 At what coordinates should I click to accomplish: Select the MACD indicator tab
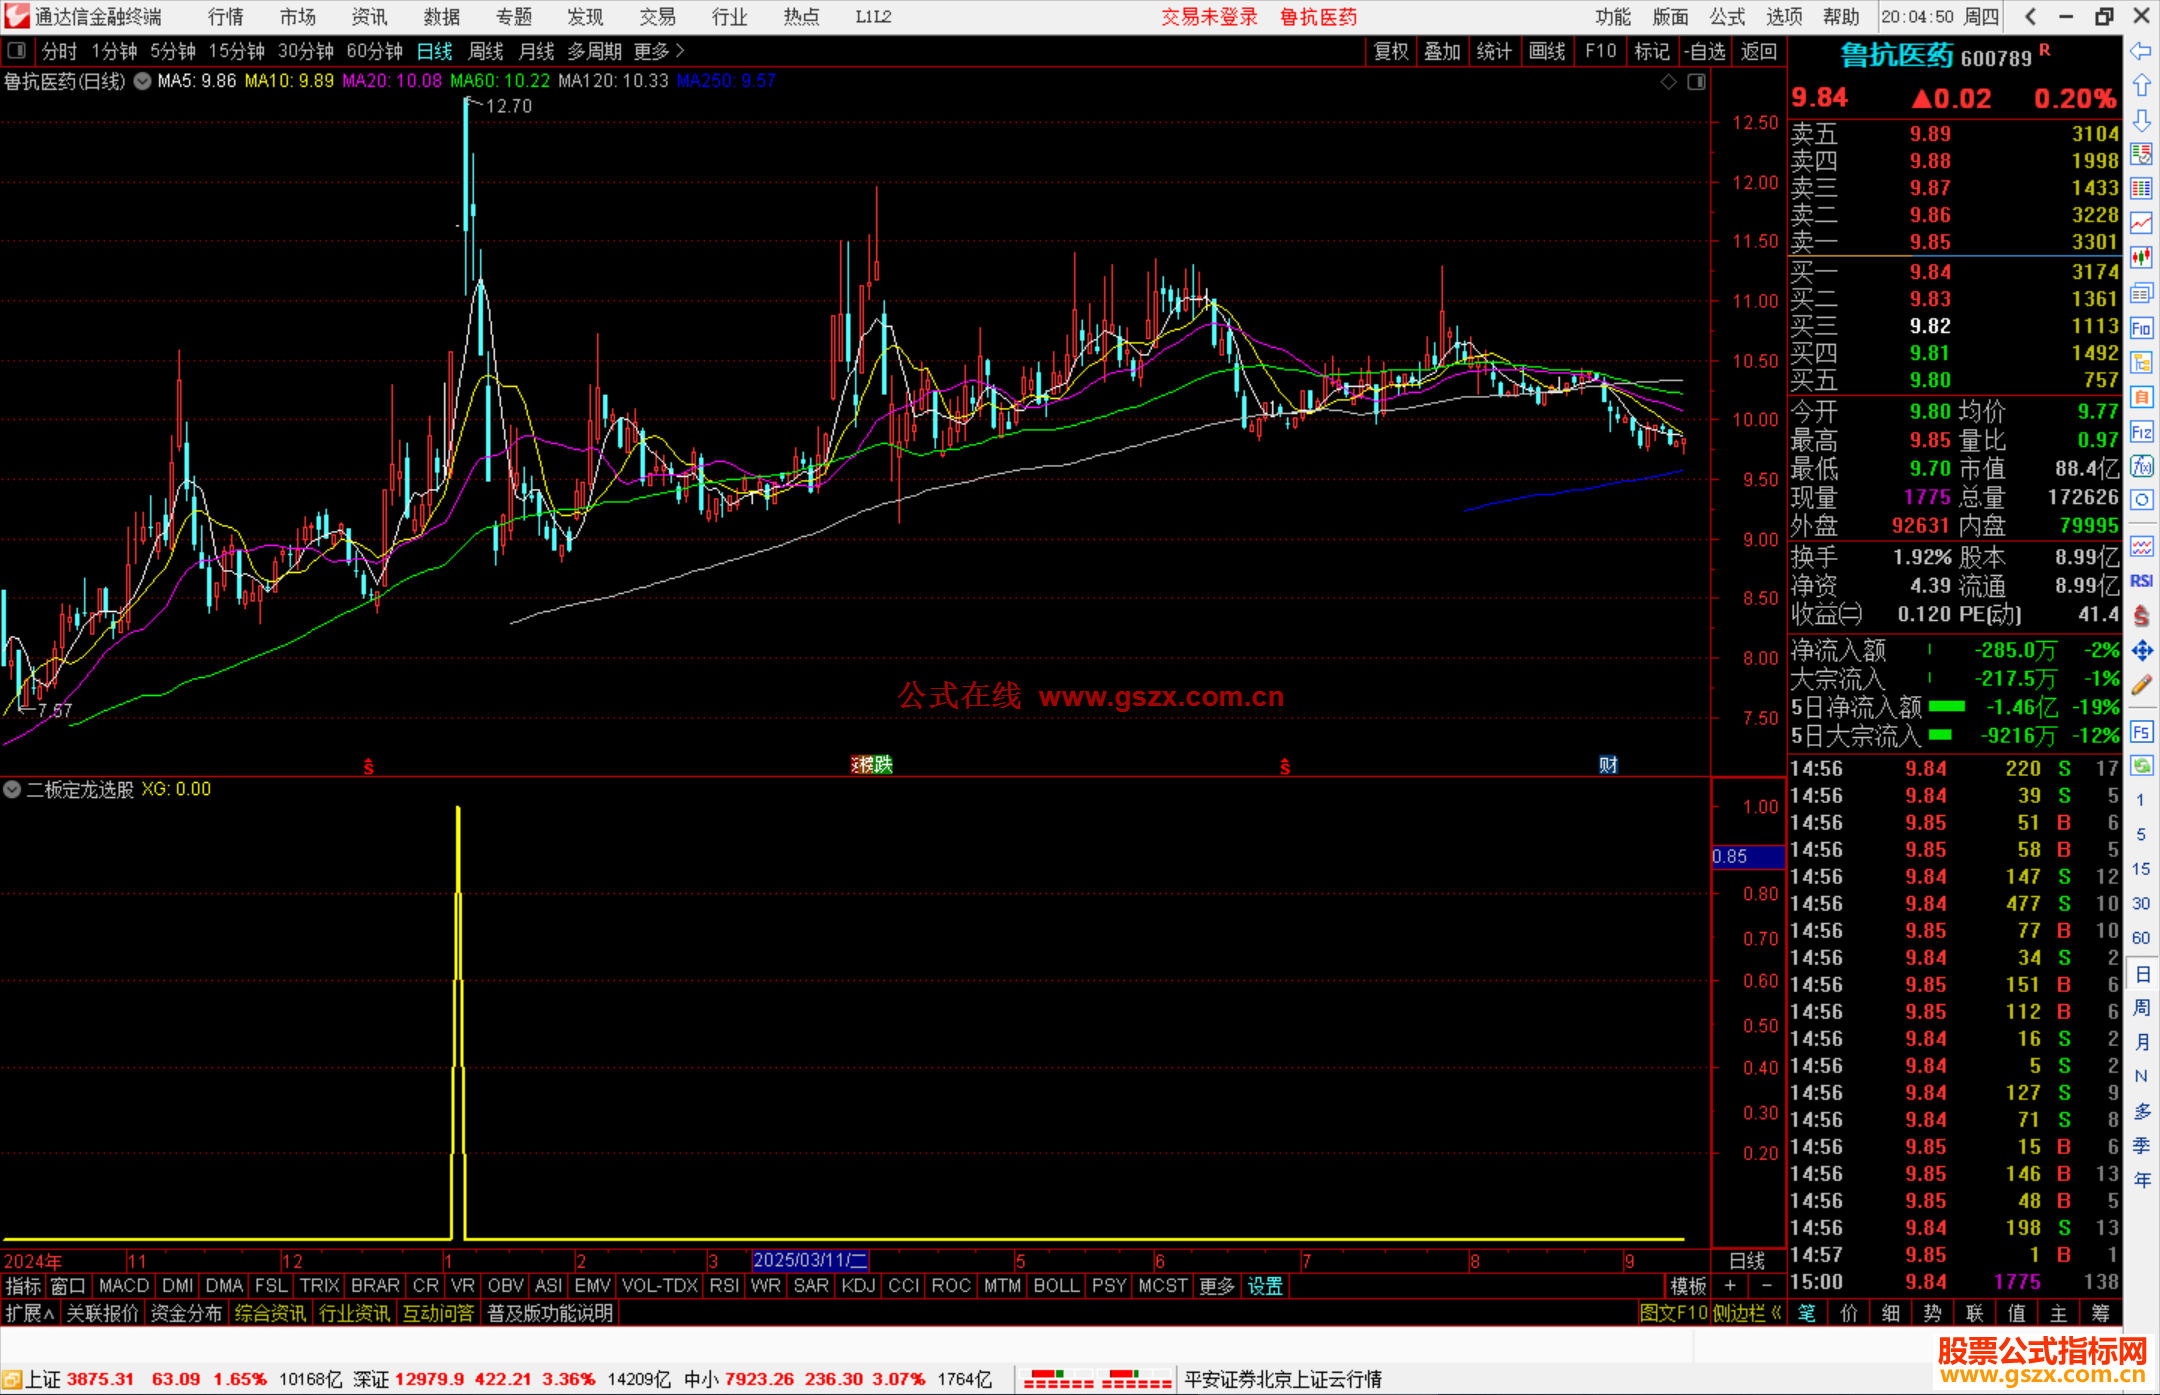tap(124, 1286)
